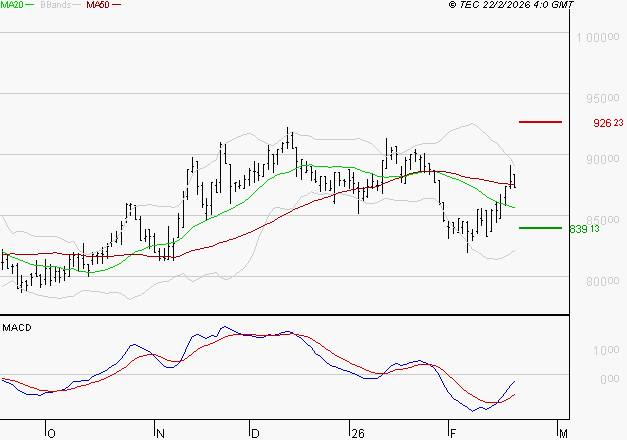The image size is (627, 440).
Task: Click the 800.00 price axis label
Action: click(x=603, y=282)
